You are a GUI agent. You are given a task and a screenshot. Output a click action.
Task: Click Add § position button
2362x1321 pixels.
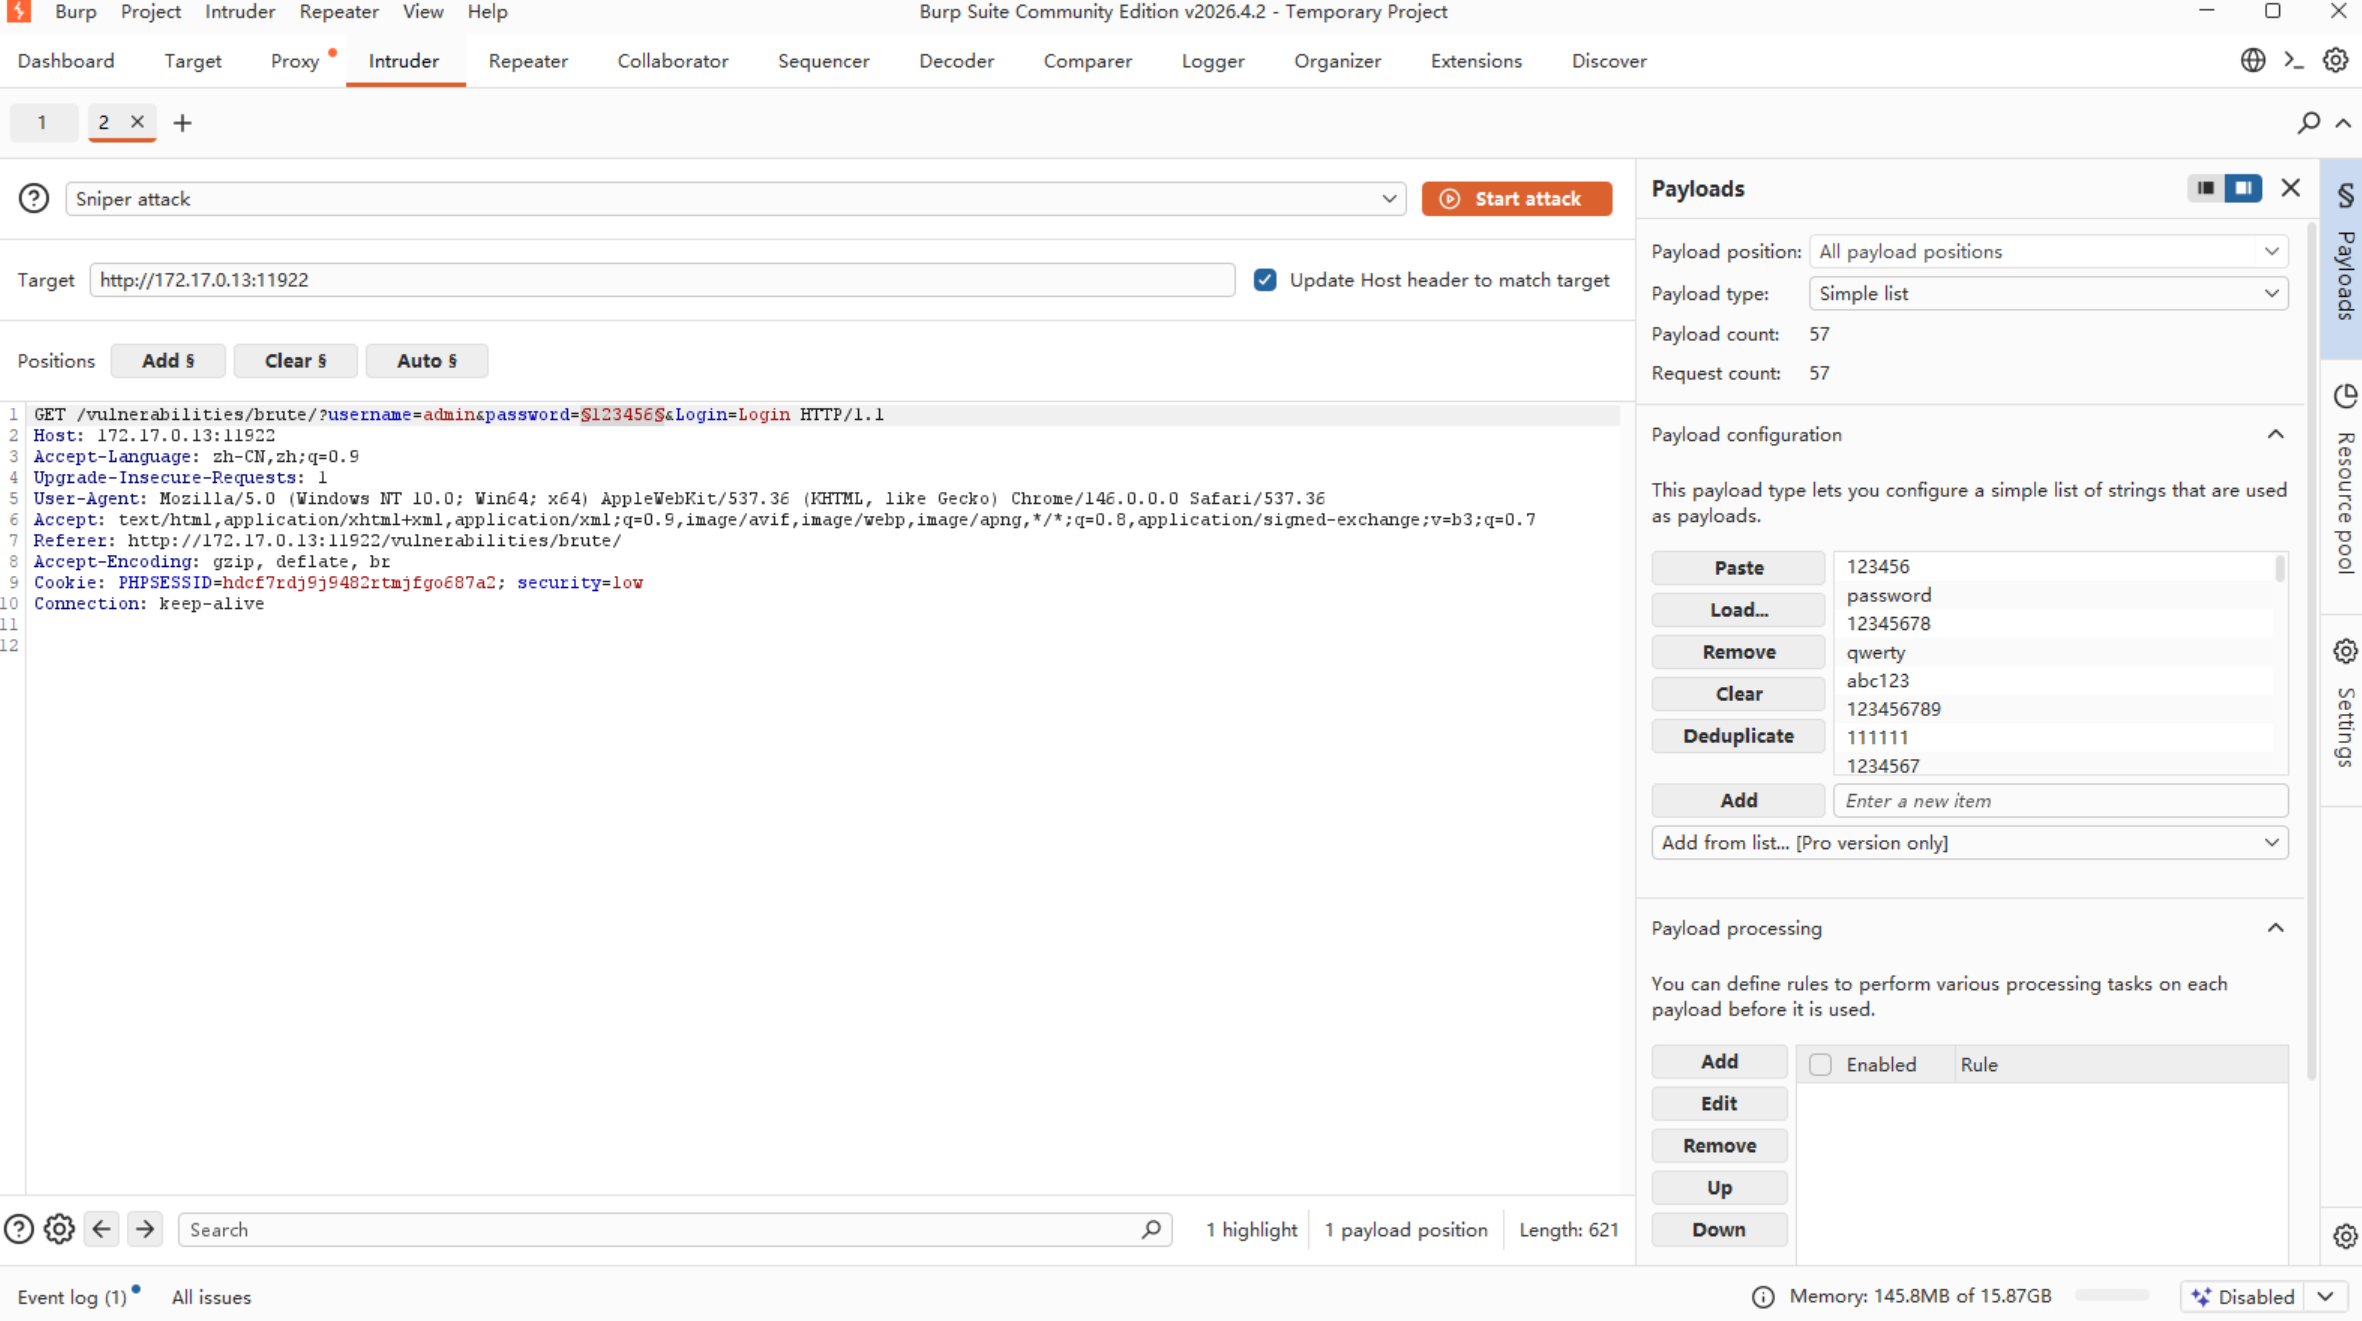(168, 361)
